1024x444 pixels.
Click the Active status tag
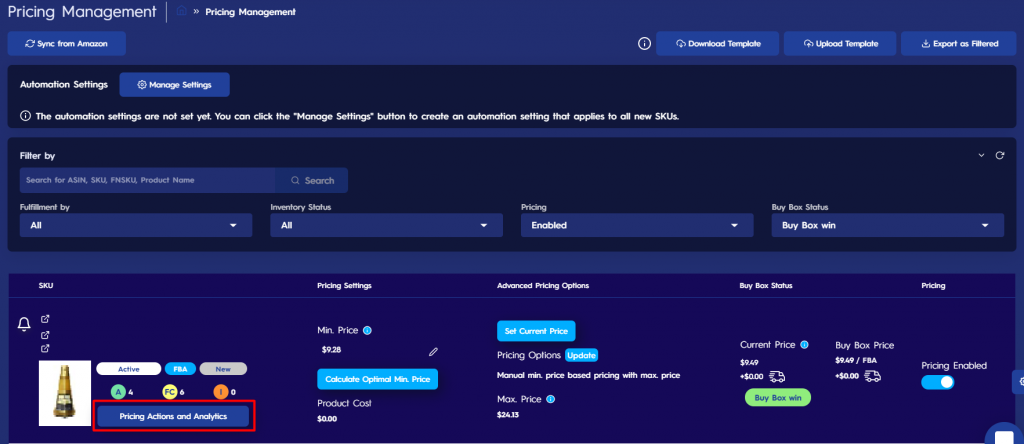[x=129, y=369]
